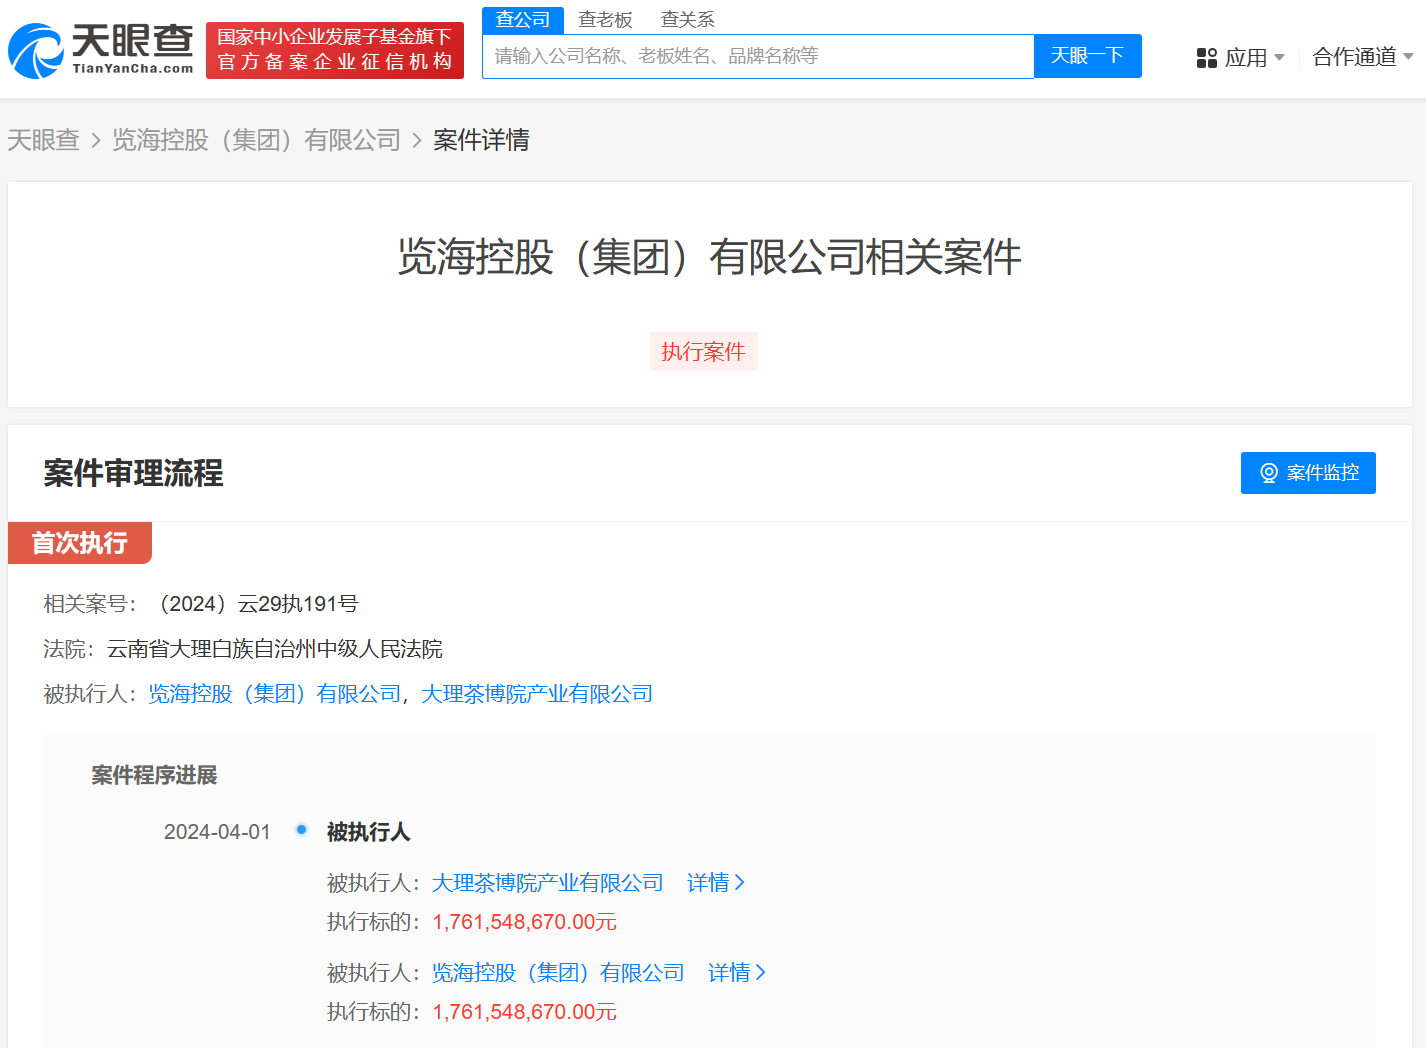Select the 查关系 search tab

pos(687,20)
